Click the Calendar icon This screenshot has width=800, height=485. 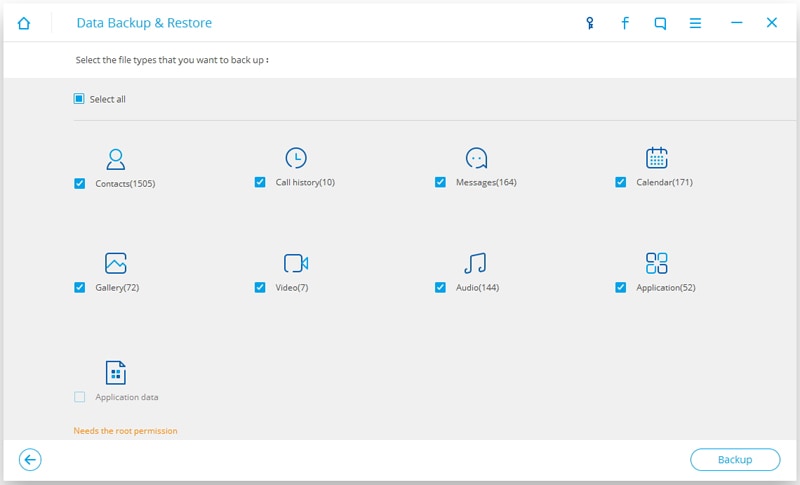click(x=657, y=158)
